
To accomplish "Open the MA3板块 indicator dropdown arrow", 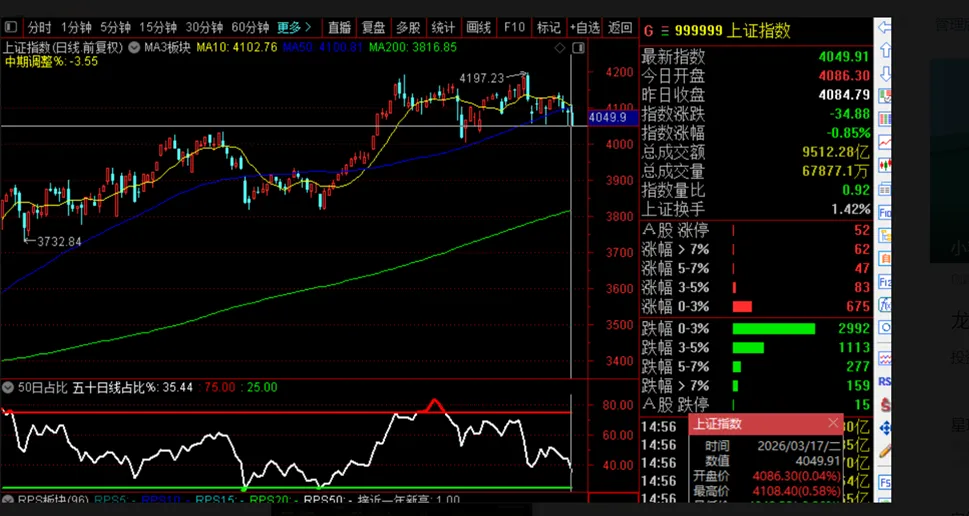I will point(133,47).
